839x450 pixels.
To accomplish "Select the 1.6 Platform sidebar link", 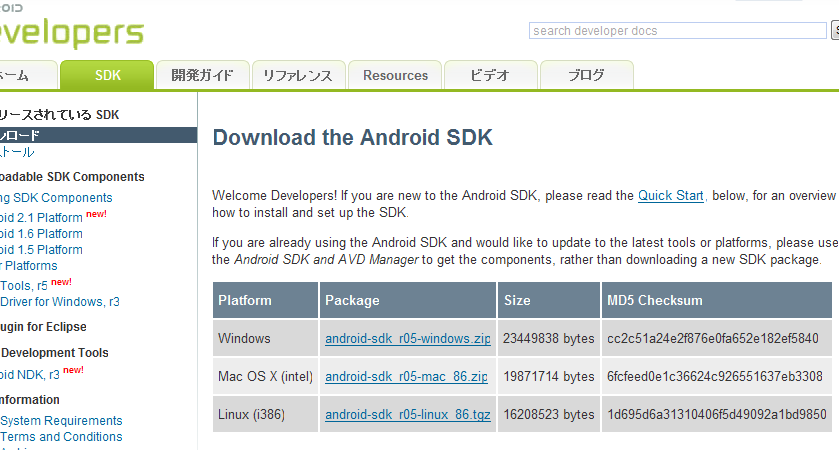I will coord(42,234).
